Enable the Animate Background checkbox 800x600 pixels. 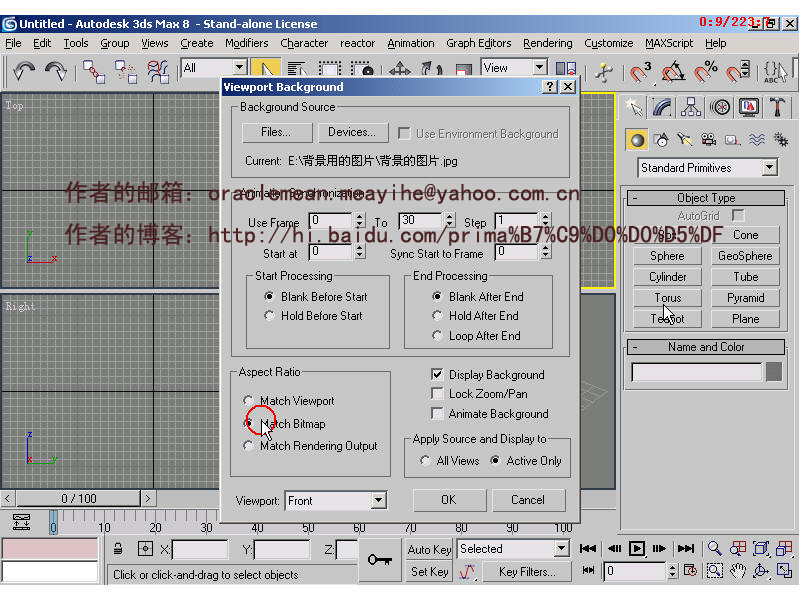point(437,413)
